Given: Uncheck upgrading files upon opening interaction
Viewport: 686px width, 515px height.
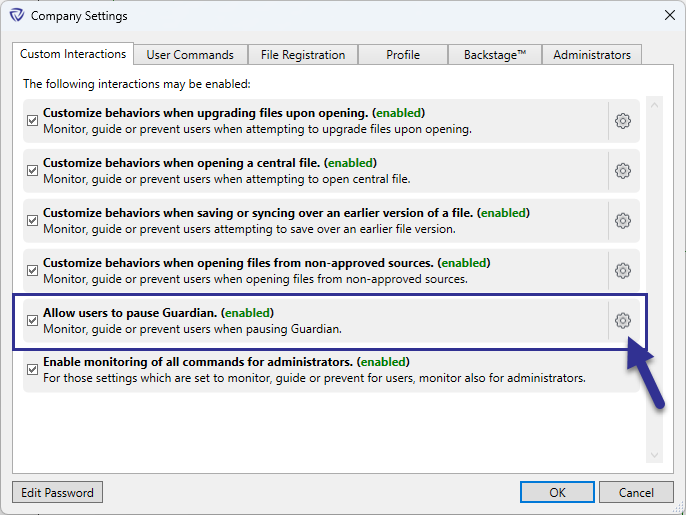Looking at the screenshot, I should click(x=33, y=121).
